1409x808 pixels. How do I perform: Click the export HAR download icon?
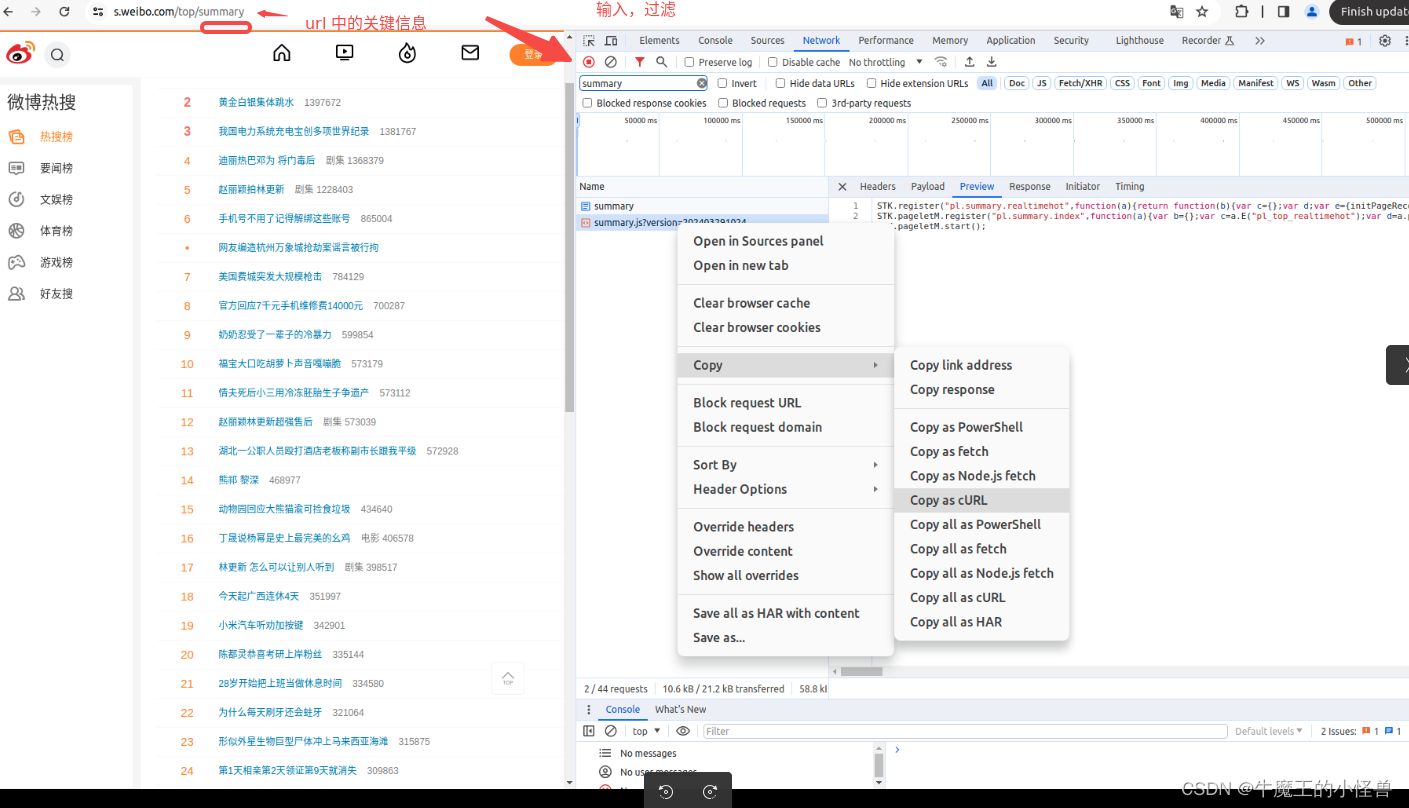[x=991, y=62]
